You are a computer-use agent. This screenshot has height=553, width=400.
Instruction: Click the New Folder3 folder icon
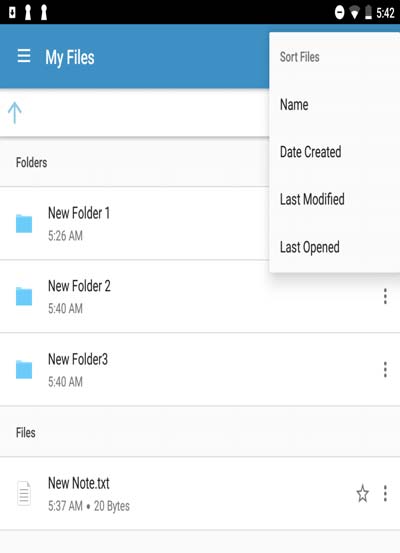pos(24,369)
